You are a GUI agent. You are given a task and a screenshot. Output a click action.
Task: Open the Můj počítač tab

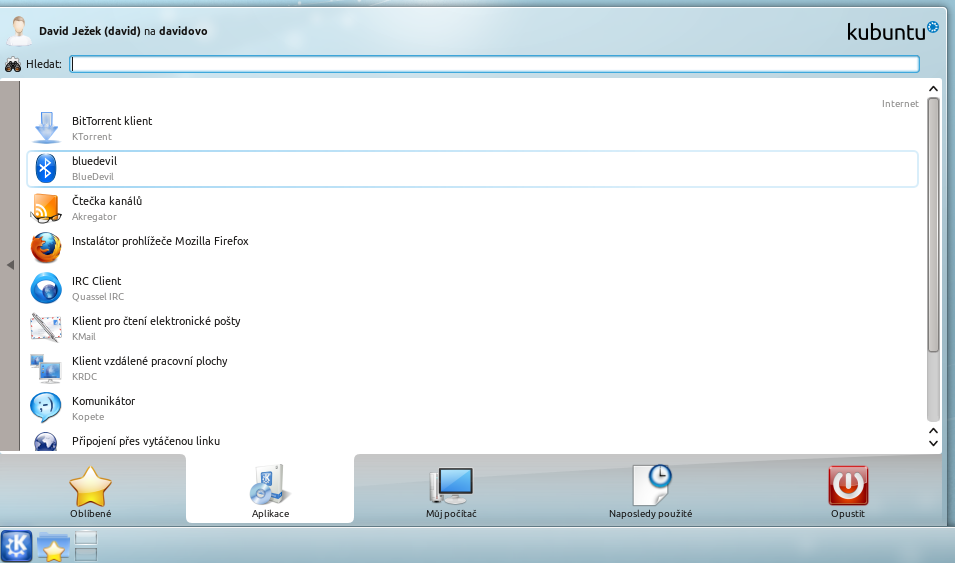click(451, 492)
